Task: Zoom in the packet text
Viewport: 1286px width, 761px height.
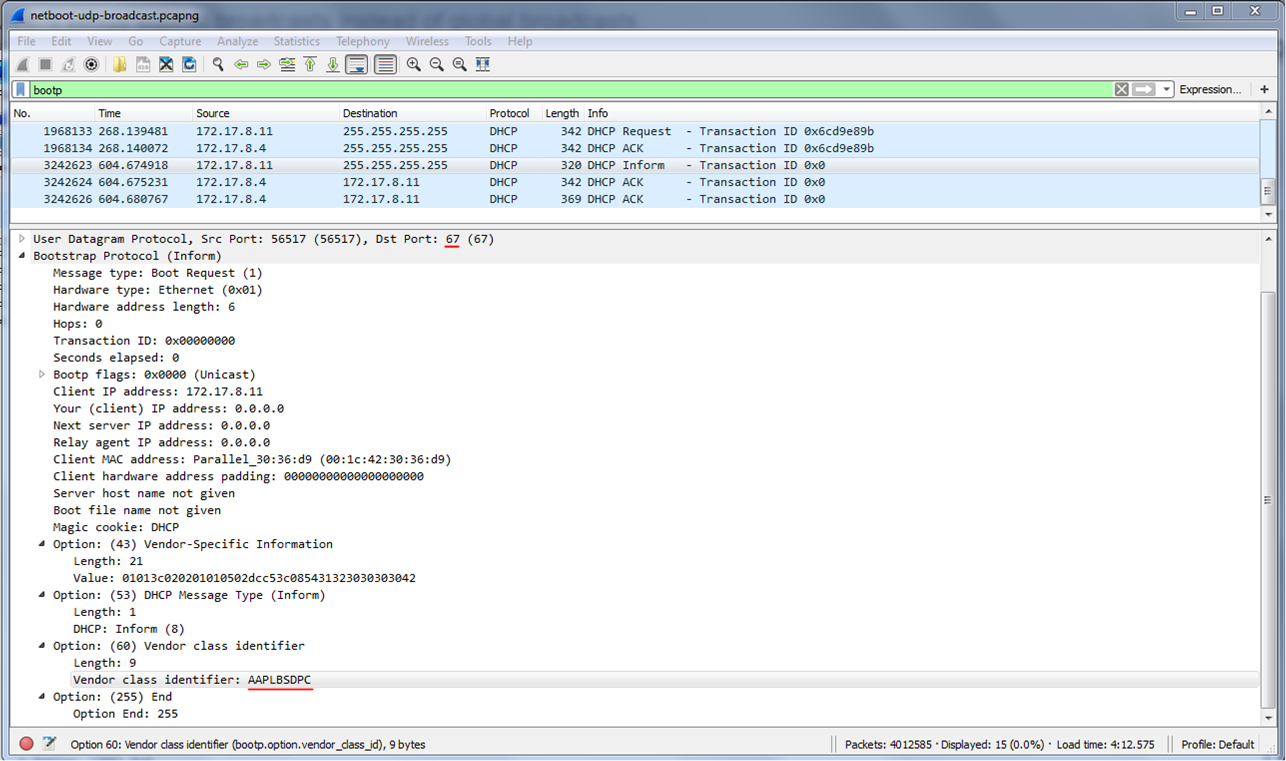Action: coord(413,65)
